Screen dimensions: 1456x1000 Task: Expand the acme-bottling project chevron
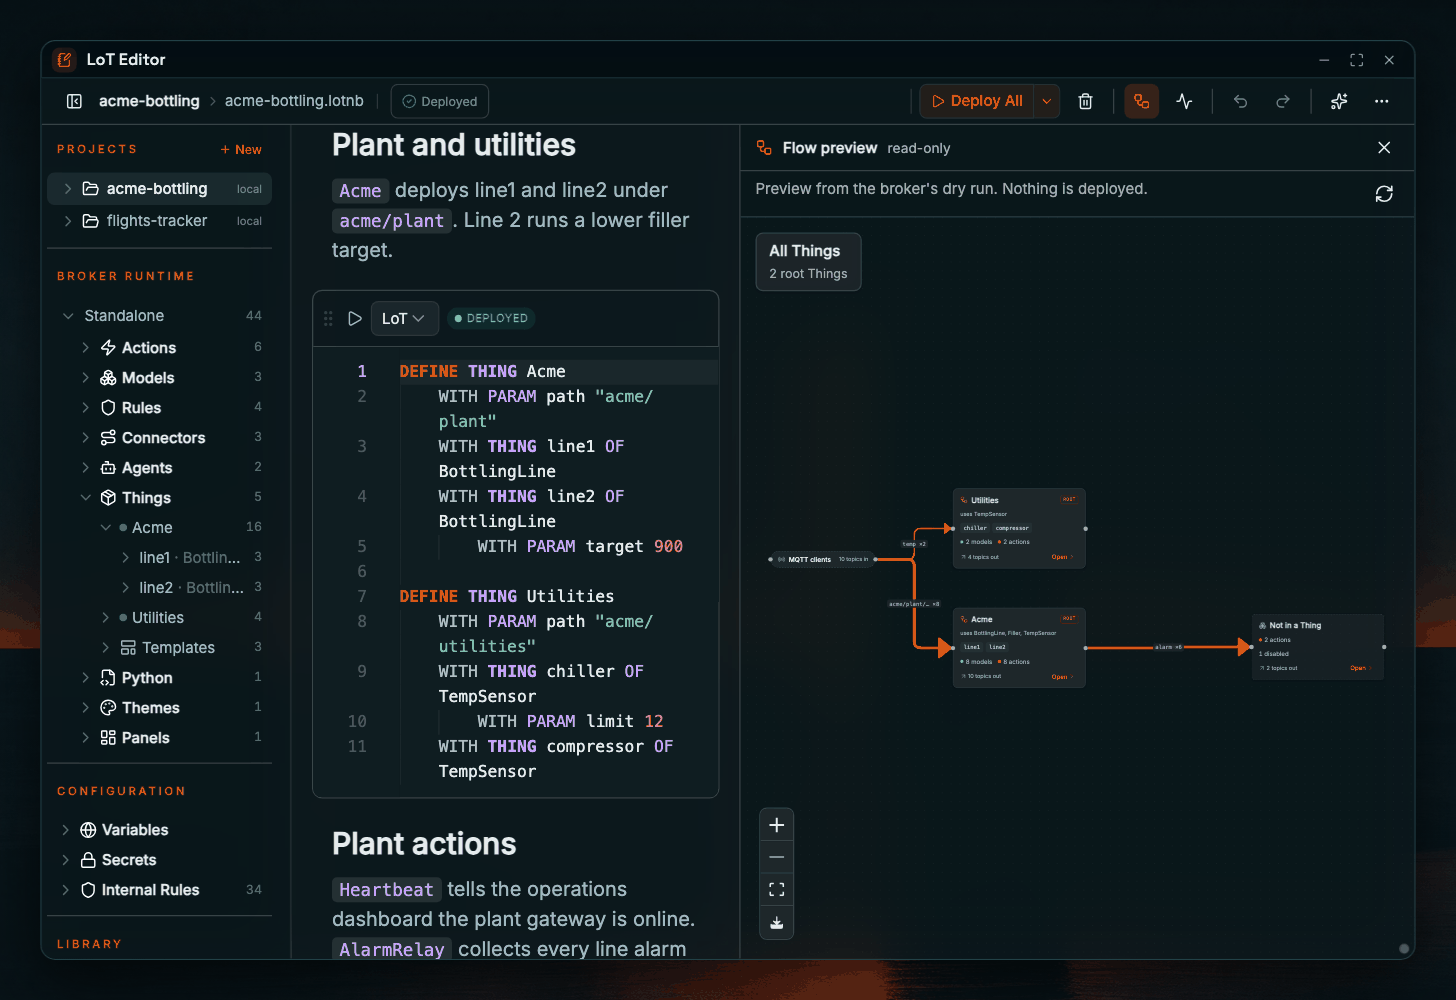[x=68, y=189]
